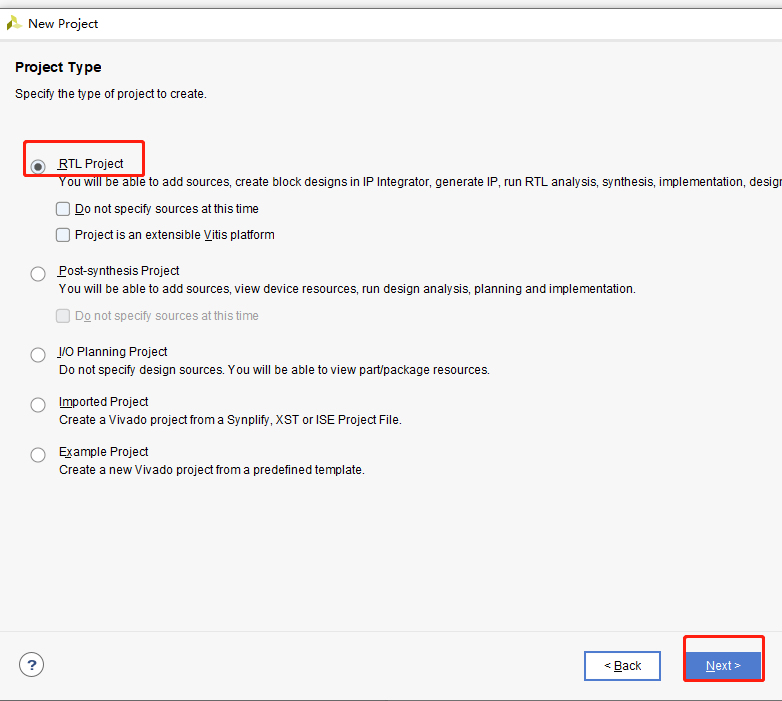782x701 pixels.
Task: Click the Example Project label
Action: 103,451
